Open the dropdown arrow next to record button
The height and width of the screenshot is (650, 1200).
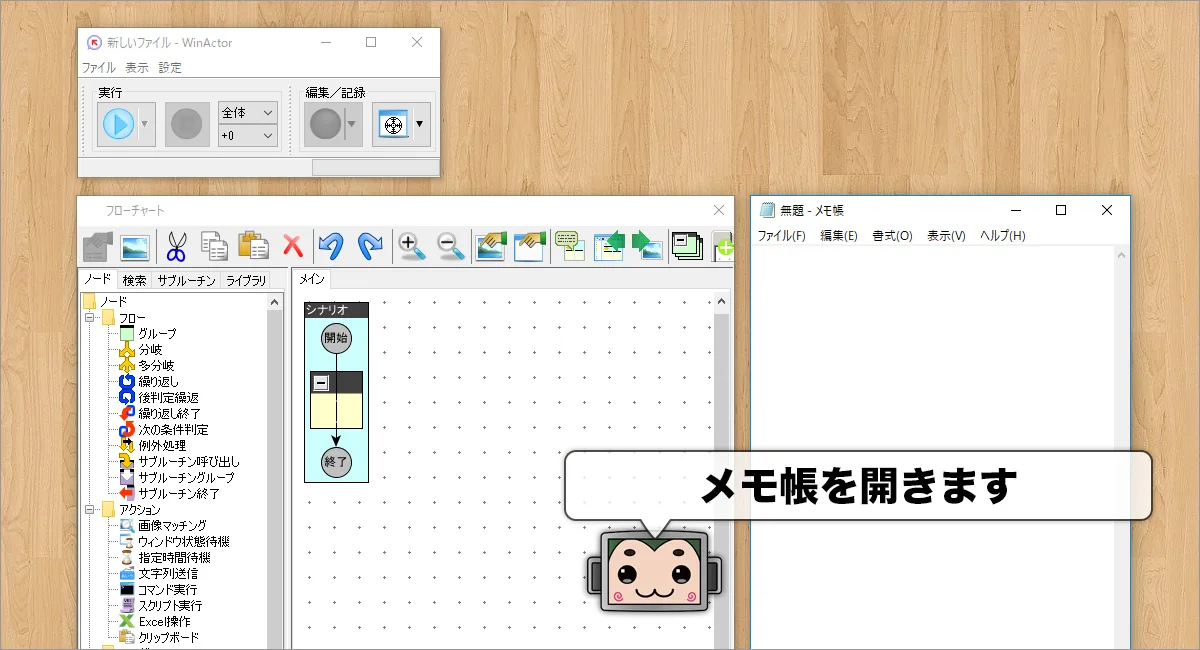click(352, 124)
